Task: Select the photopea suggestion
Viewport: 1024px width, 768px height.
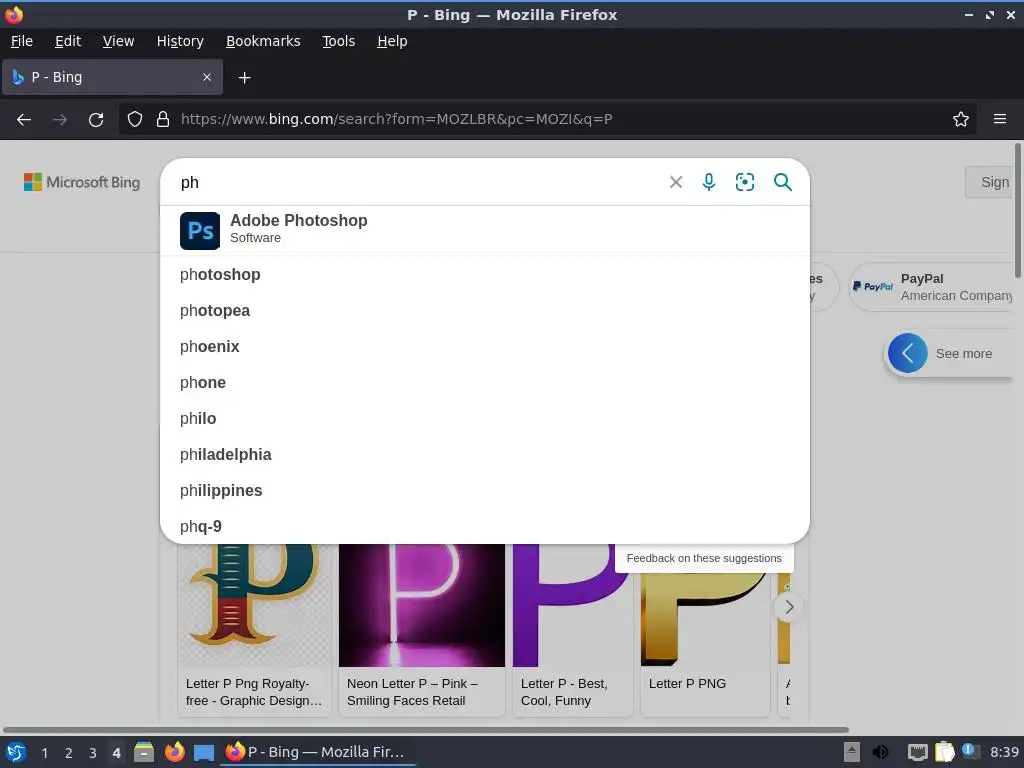Action: (485, 311)
